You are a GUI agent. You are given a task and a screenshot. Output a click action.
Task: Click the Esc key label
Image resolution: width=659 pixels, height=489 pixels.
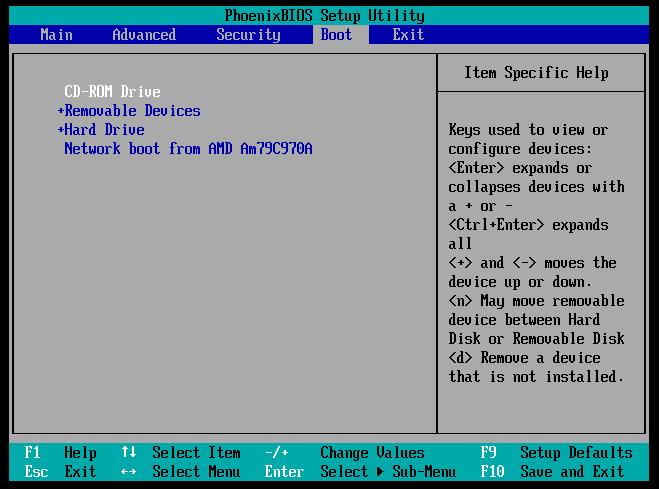pos(36,472)
